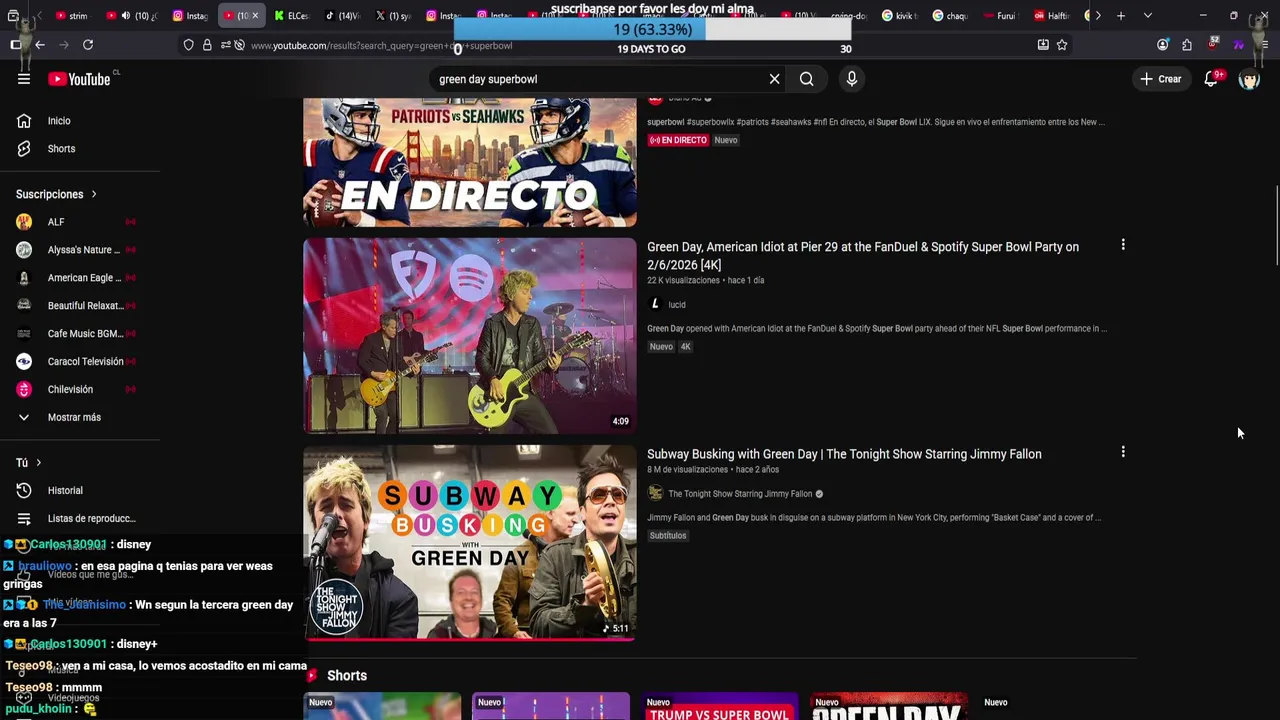Click the browser address bar URL
The height and width of the screenshot is (720, 1280).
click(381, 46)
